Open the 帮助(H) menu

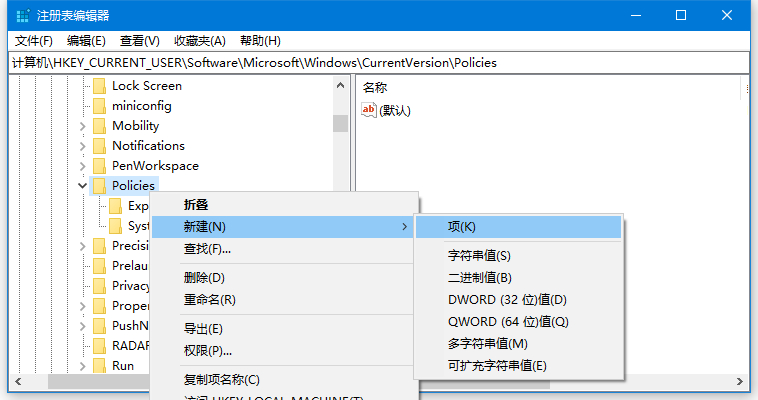[x=260, y=41]
